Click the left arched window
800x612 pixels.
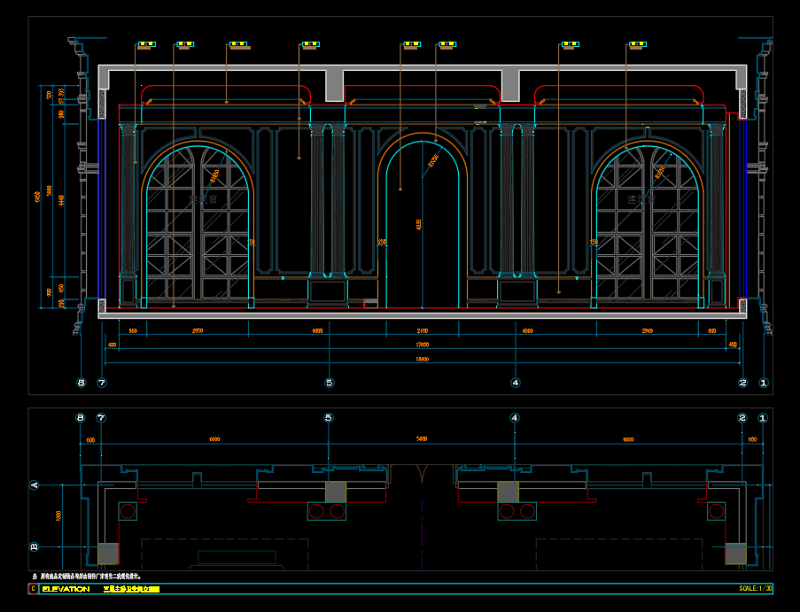199,230
